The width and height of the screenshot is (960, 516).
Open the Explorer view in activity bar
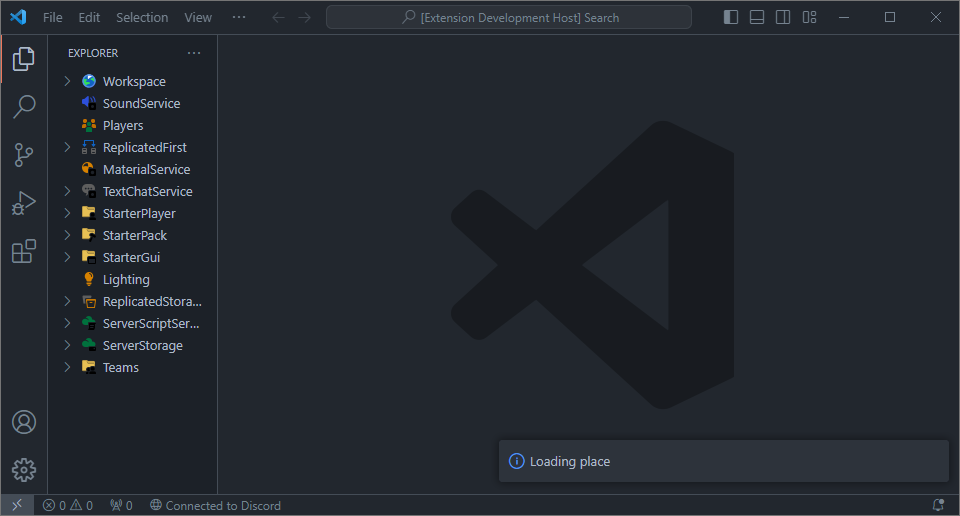point(24,59)
